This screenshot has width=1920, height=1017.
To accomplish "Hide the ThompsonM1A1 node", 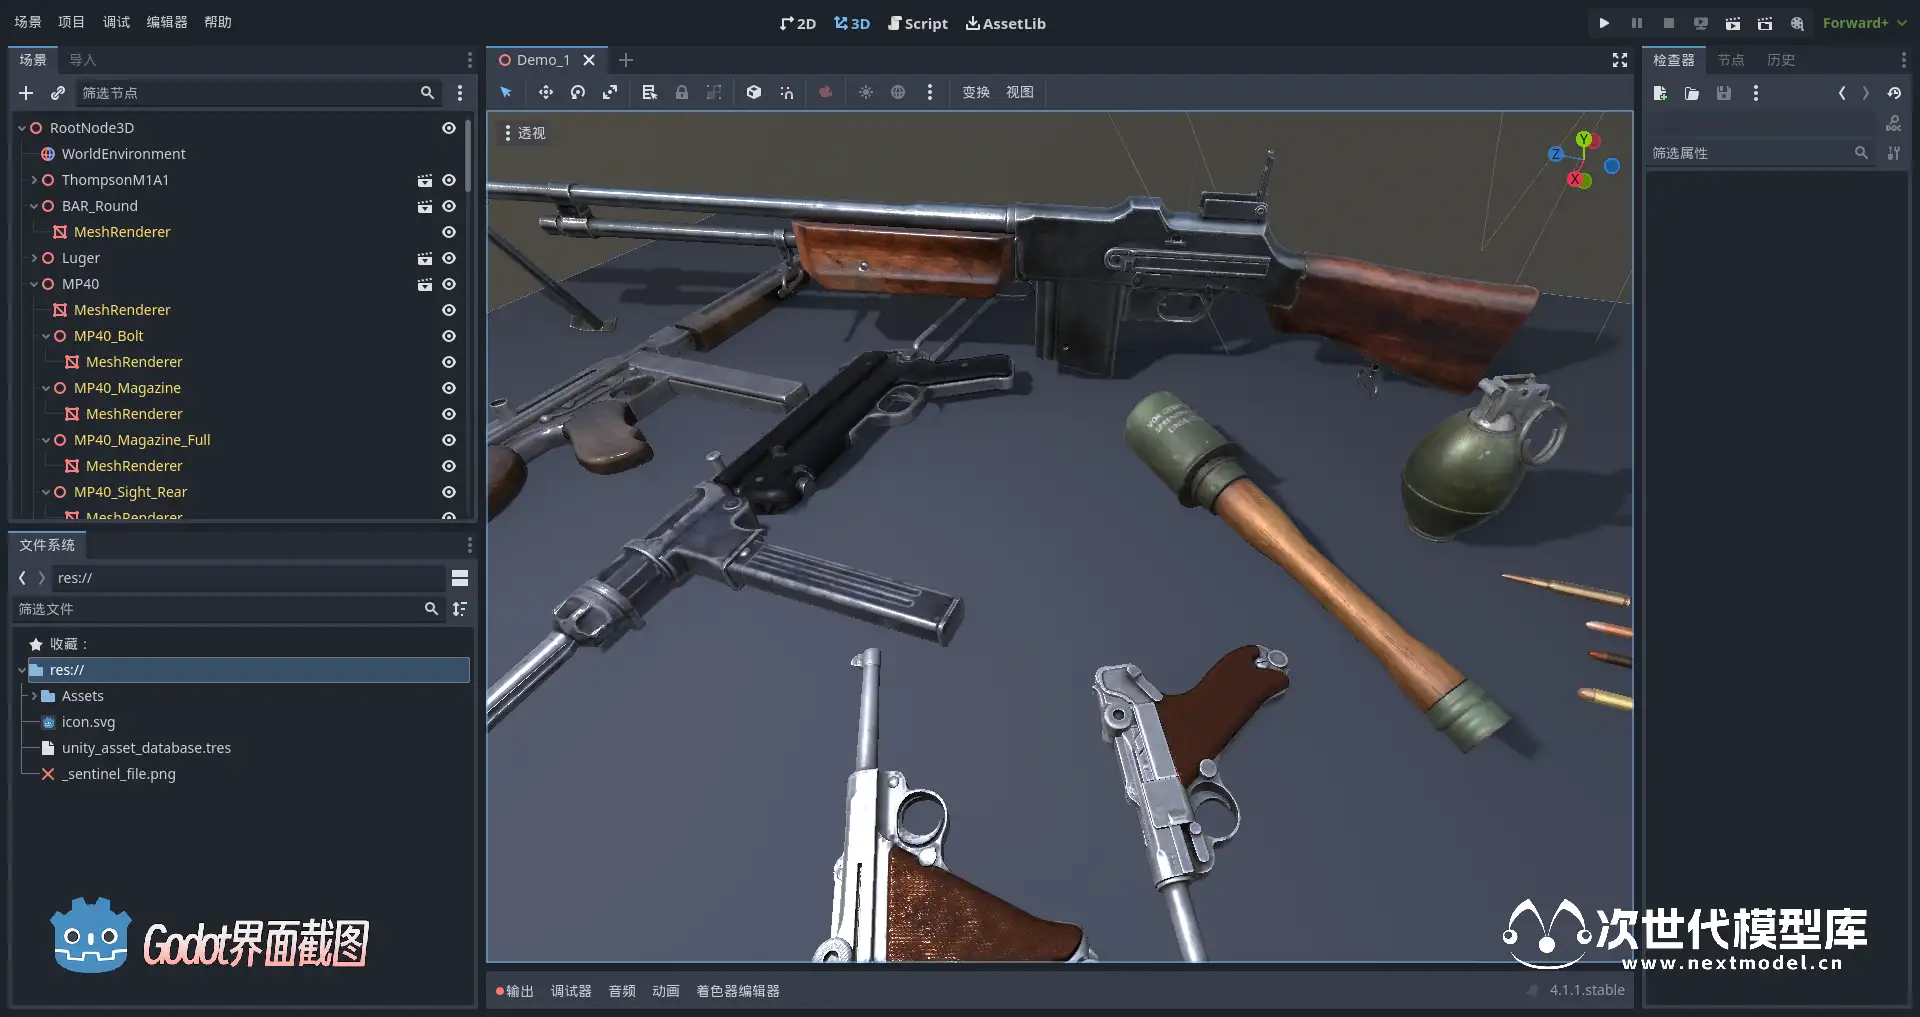I will (x=449, y=180).
